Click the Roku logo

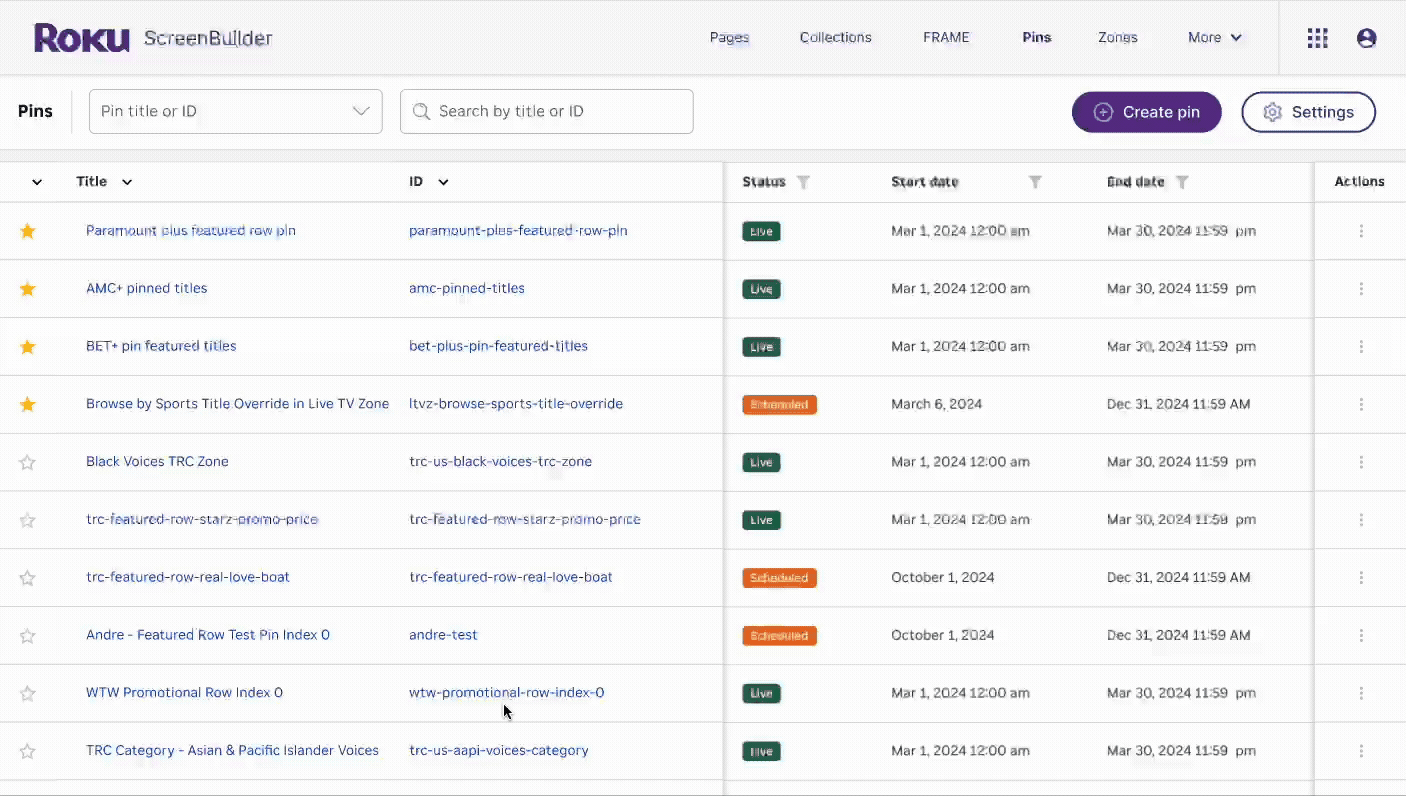(82, 38)
